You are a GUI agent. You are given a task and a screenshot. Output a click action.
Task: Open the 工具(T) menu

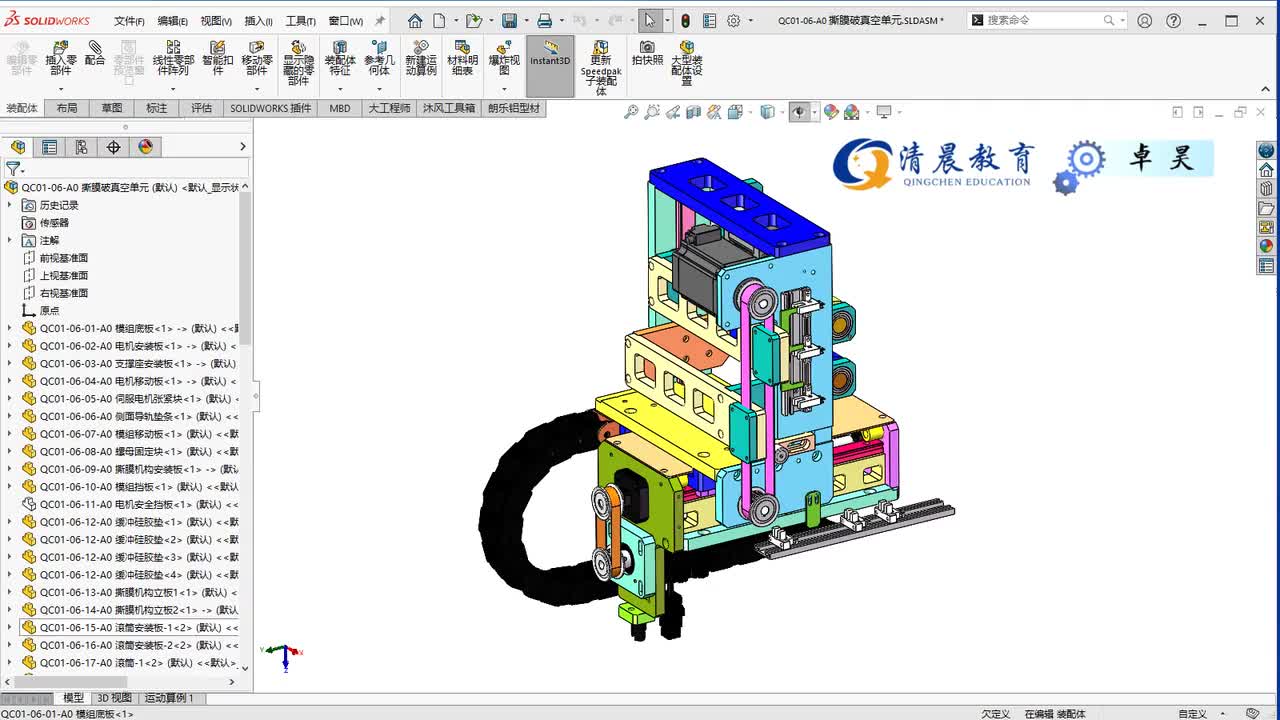pos(301,21)
